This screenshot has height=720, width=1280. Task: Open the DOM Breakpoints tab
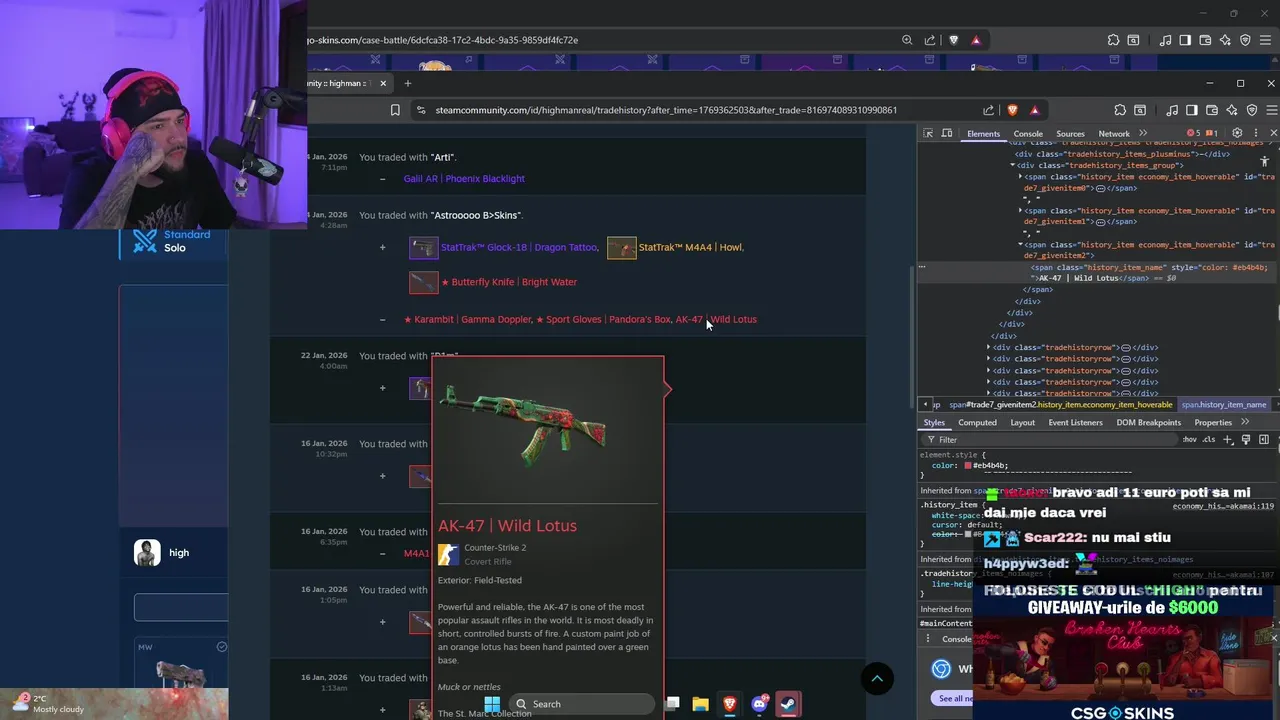pyautogui.click(x=1148, y=422)
